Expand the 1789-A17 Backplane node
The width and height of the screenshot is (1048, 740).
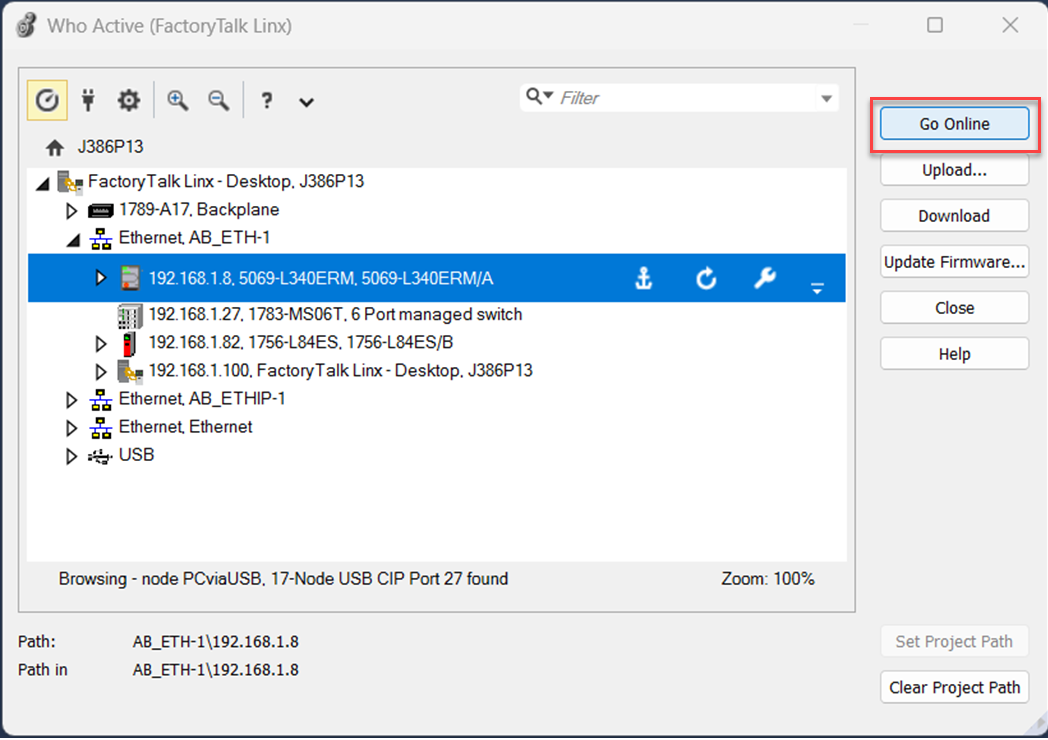tap(70, 210)
